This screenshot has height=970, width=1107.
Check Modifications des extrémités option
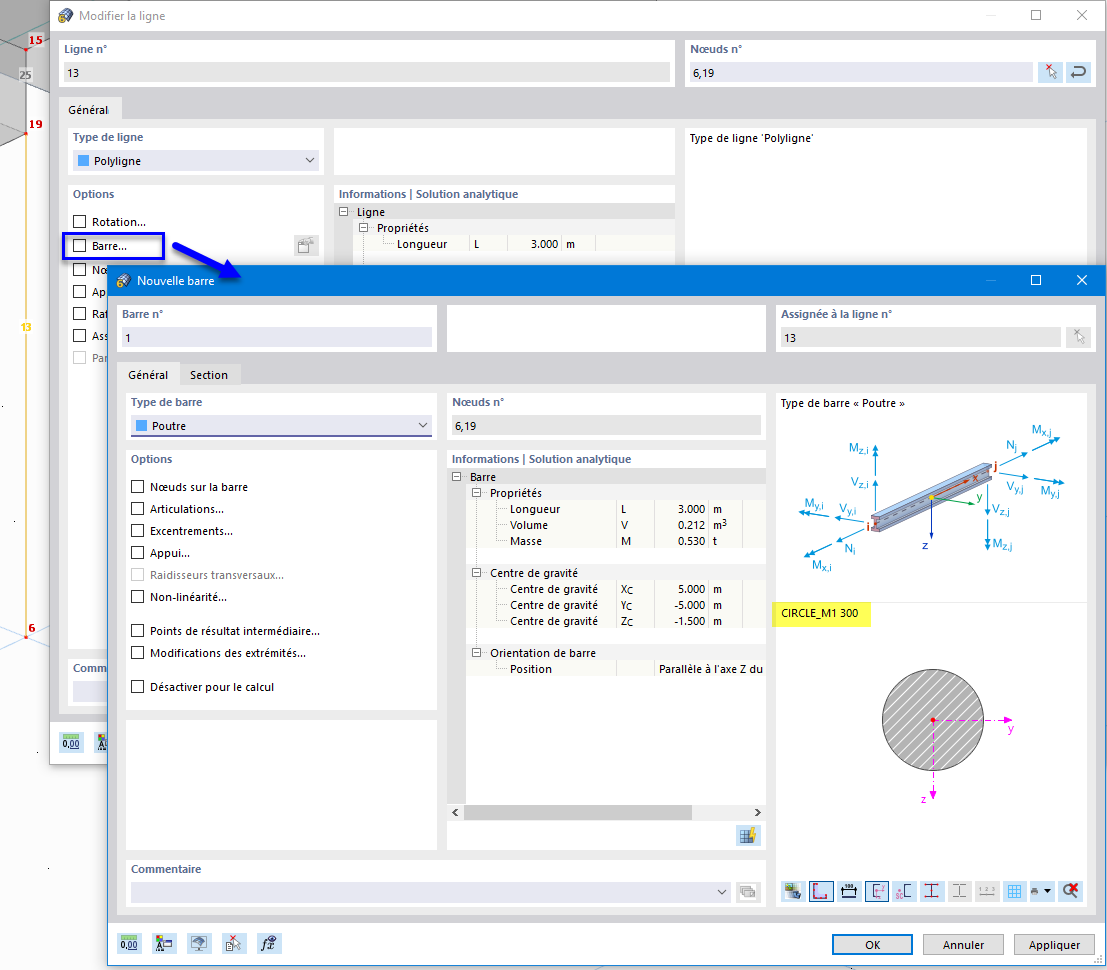pos(138,653)
